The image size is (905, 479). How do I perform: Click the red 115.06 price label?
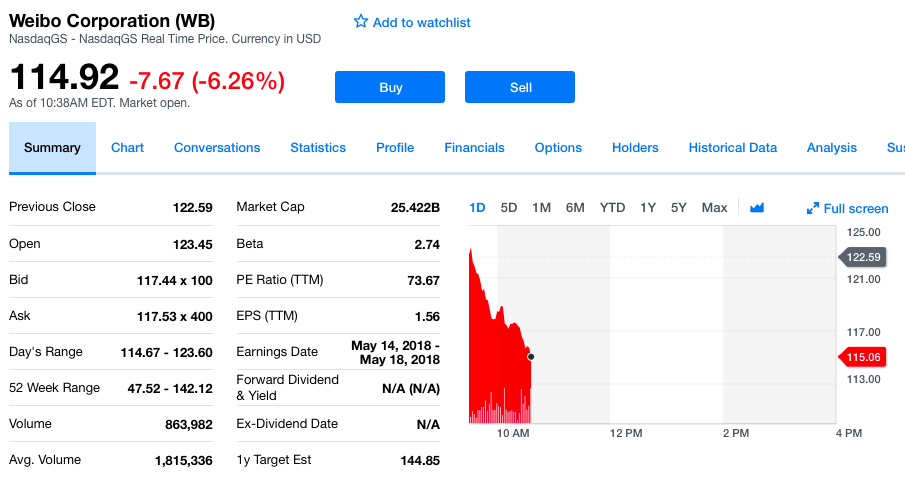tap(862, 357)
